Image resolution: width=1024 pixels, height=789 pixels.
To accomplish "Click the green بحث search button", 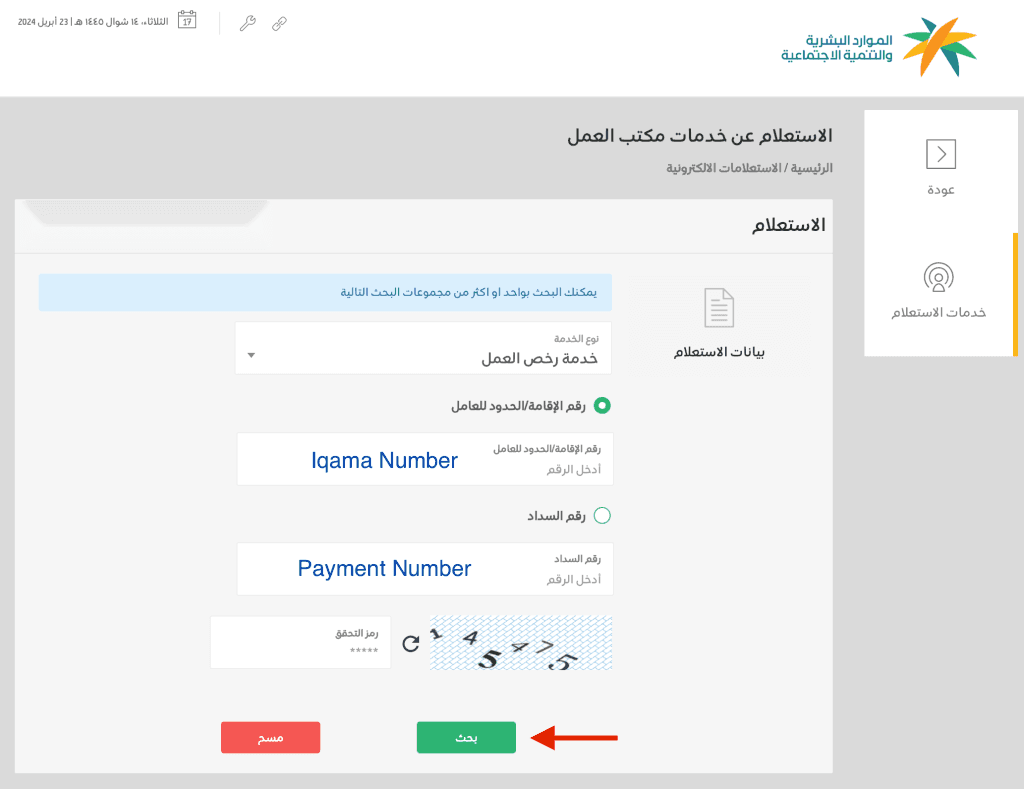I will 466,737.
